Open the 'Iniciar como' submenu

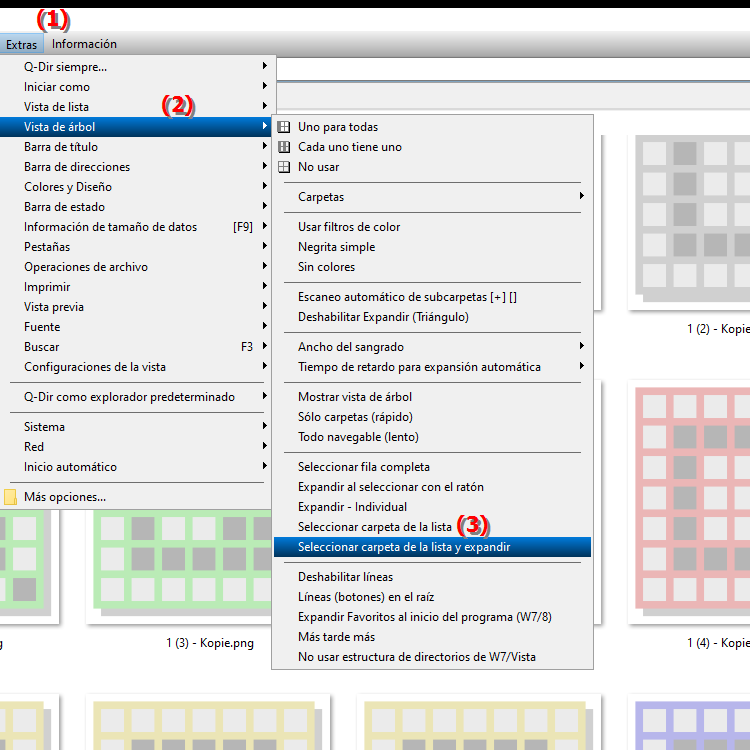click(136, 87)
